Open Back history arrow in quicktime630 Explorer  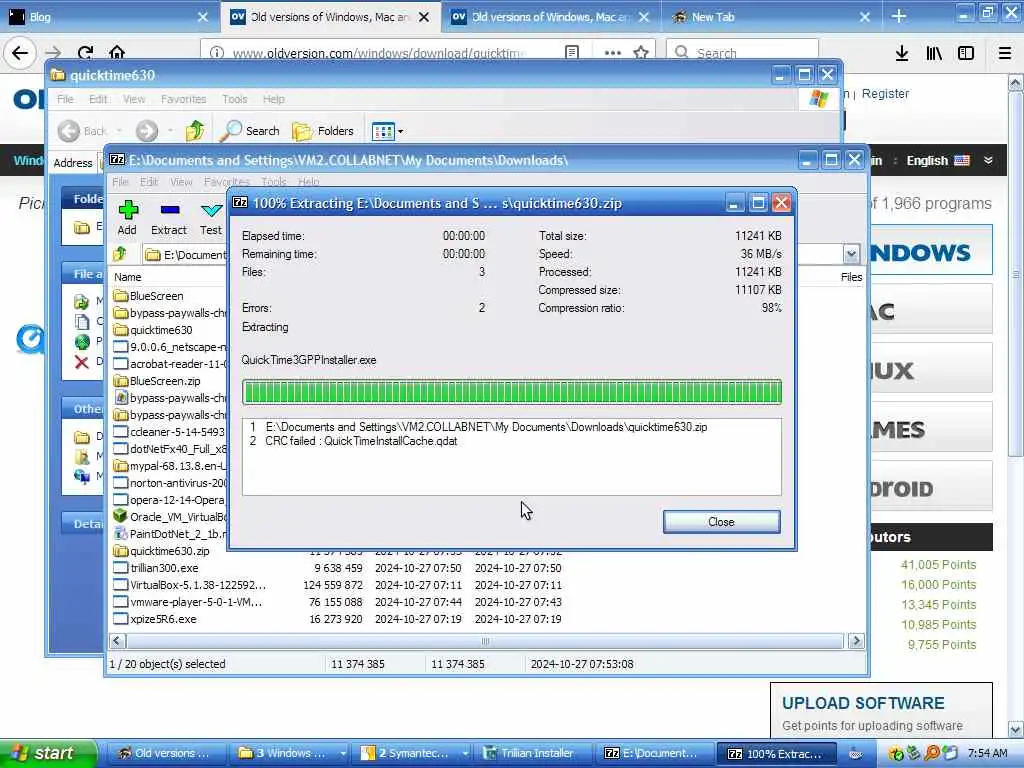(120, 131)
